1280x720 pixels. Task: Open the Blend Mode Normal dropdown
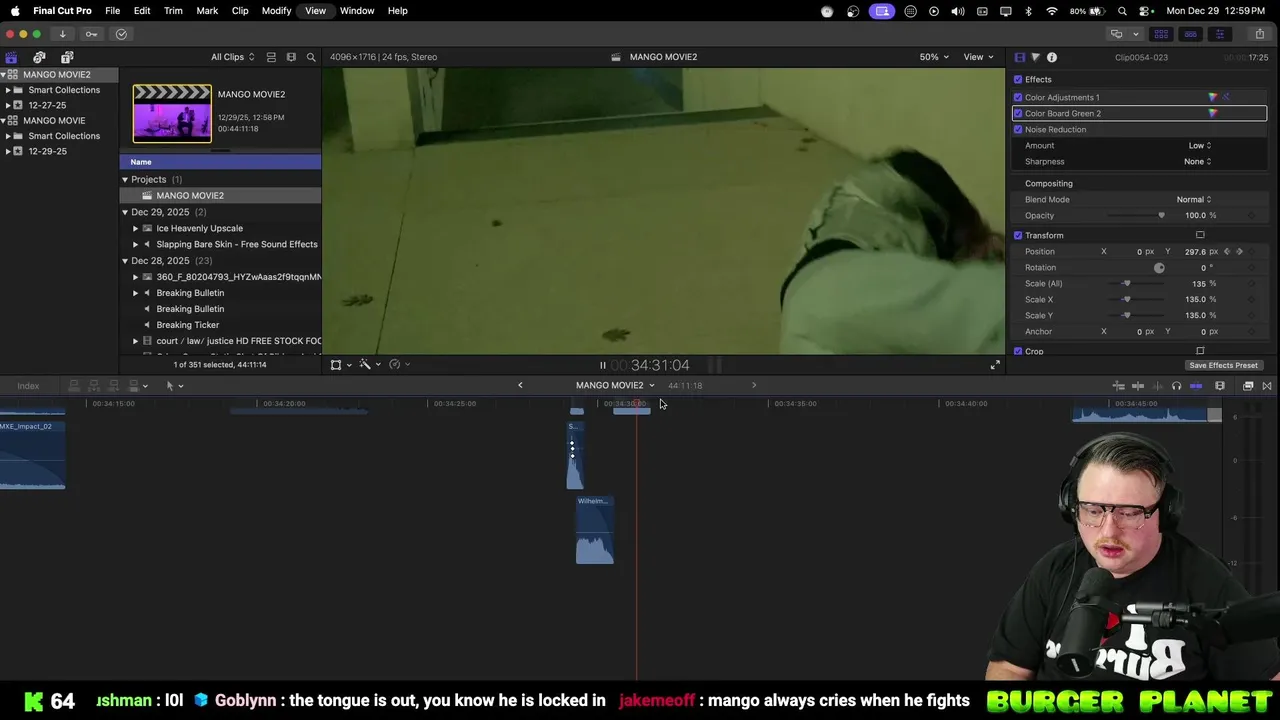click(x=1194, y=199)
